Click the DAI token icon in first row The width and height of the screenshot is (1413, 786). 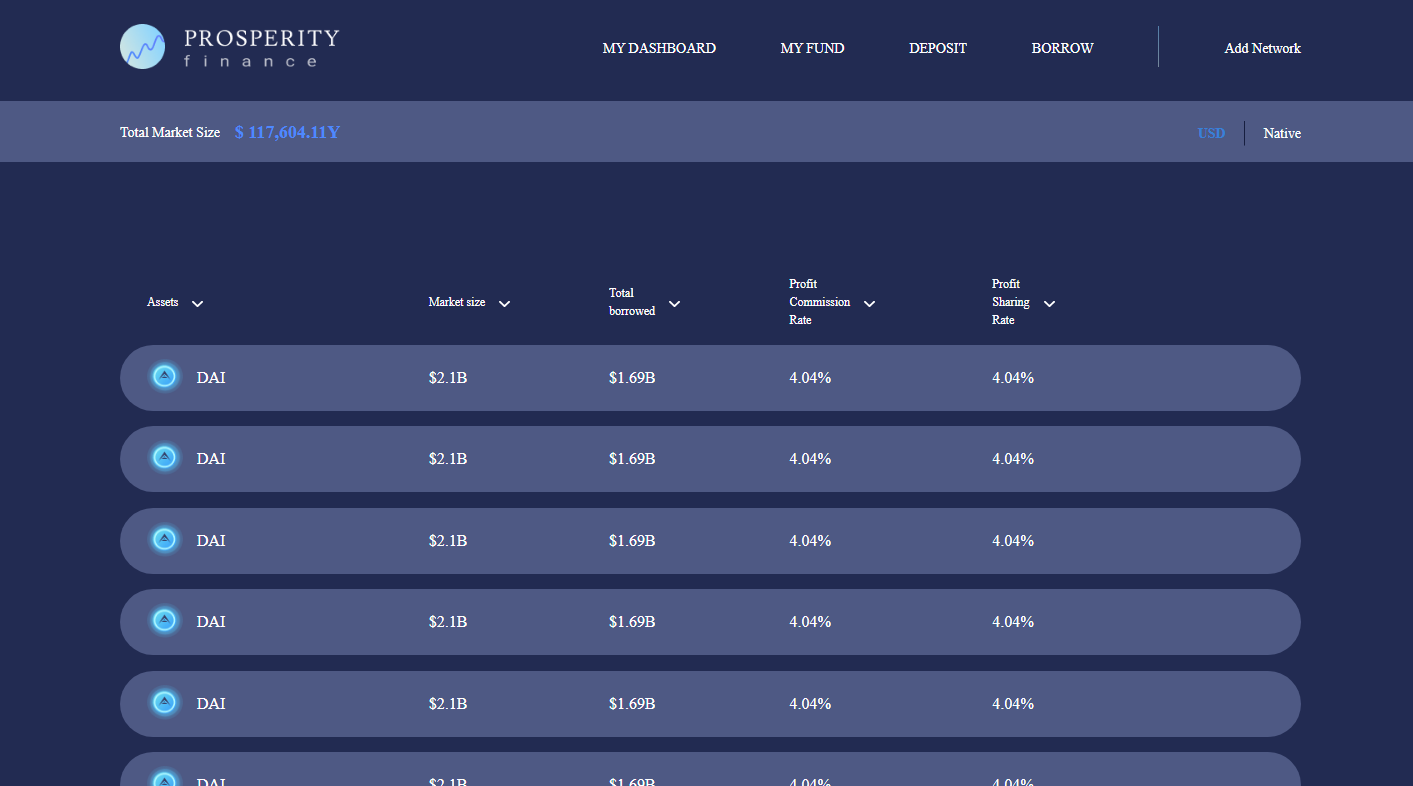[165, 377]
